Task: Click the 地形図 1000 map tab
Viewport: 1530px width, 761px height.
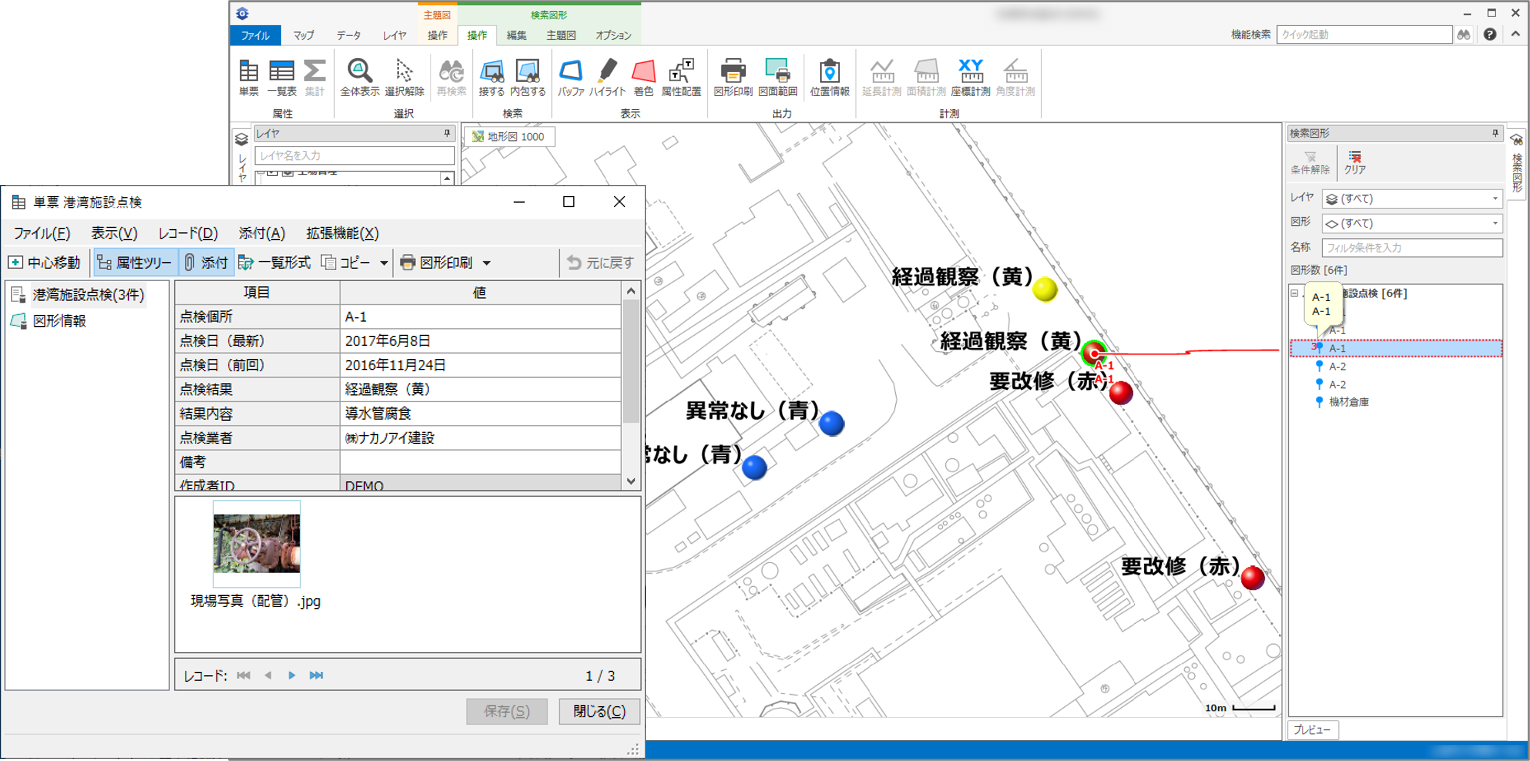Action: (509, 136)
